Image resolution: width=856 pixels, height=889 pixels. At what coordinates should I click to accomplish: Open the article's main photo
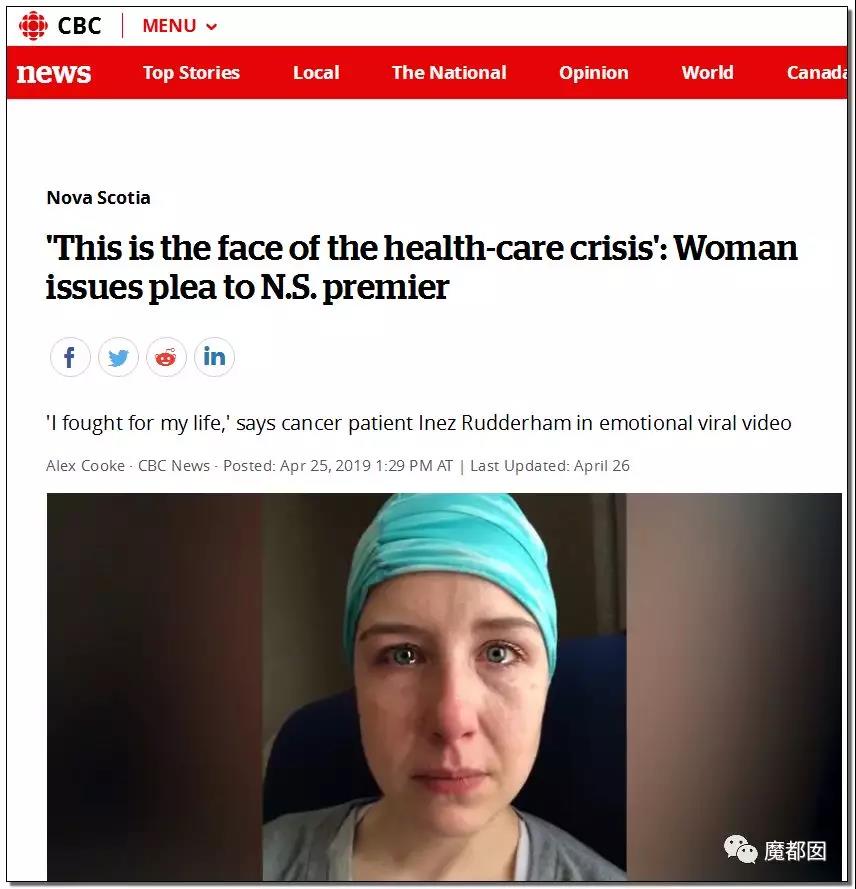click(x=444, y=687)
